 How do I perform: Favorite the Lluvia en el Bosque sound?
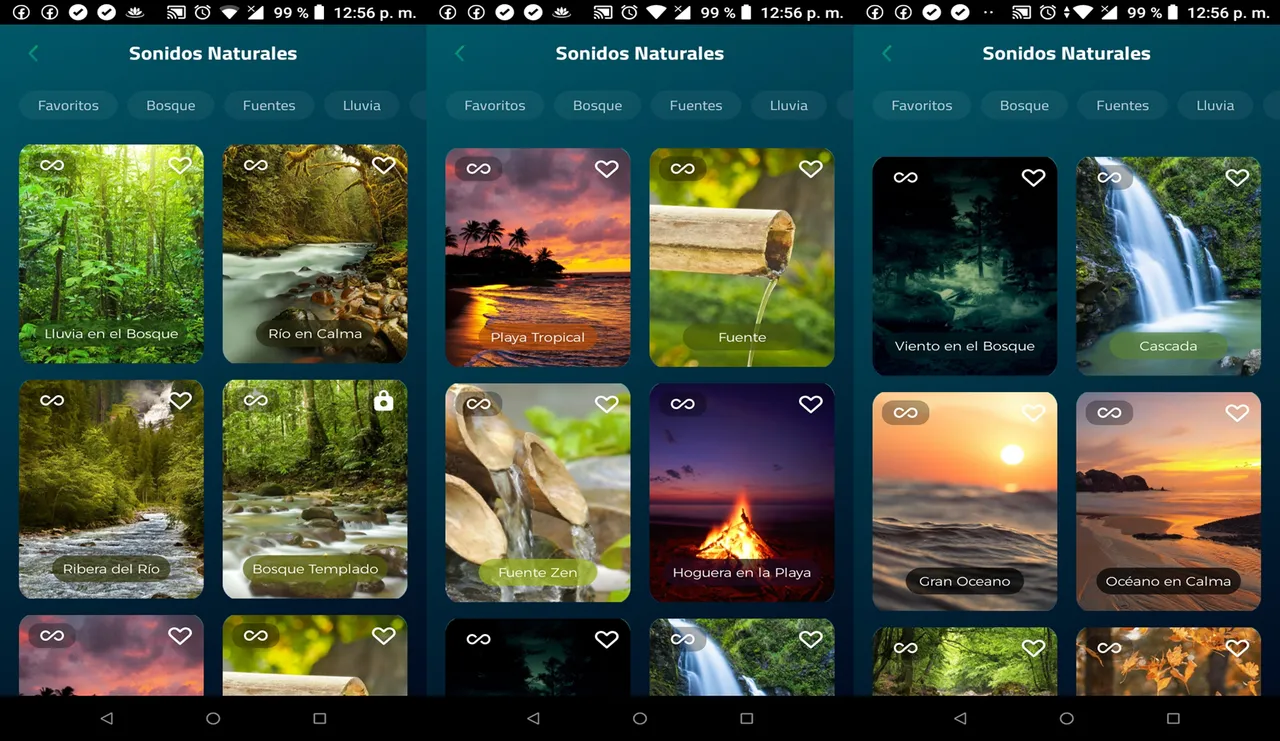(x=180, y=165)
